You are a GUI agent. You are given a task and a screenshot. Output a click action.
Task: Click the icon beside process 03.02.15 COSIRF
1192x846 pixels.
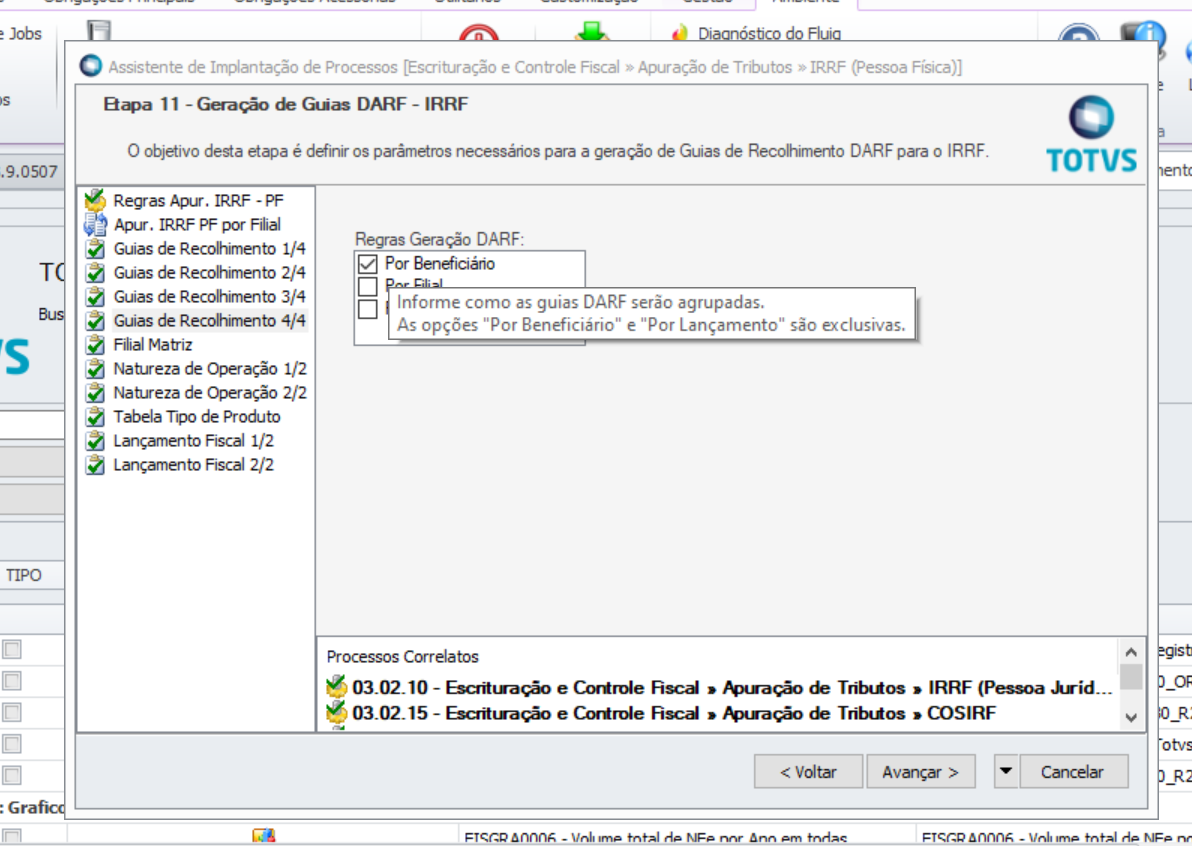pyautogui.click(x=336, y=712)
